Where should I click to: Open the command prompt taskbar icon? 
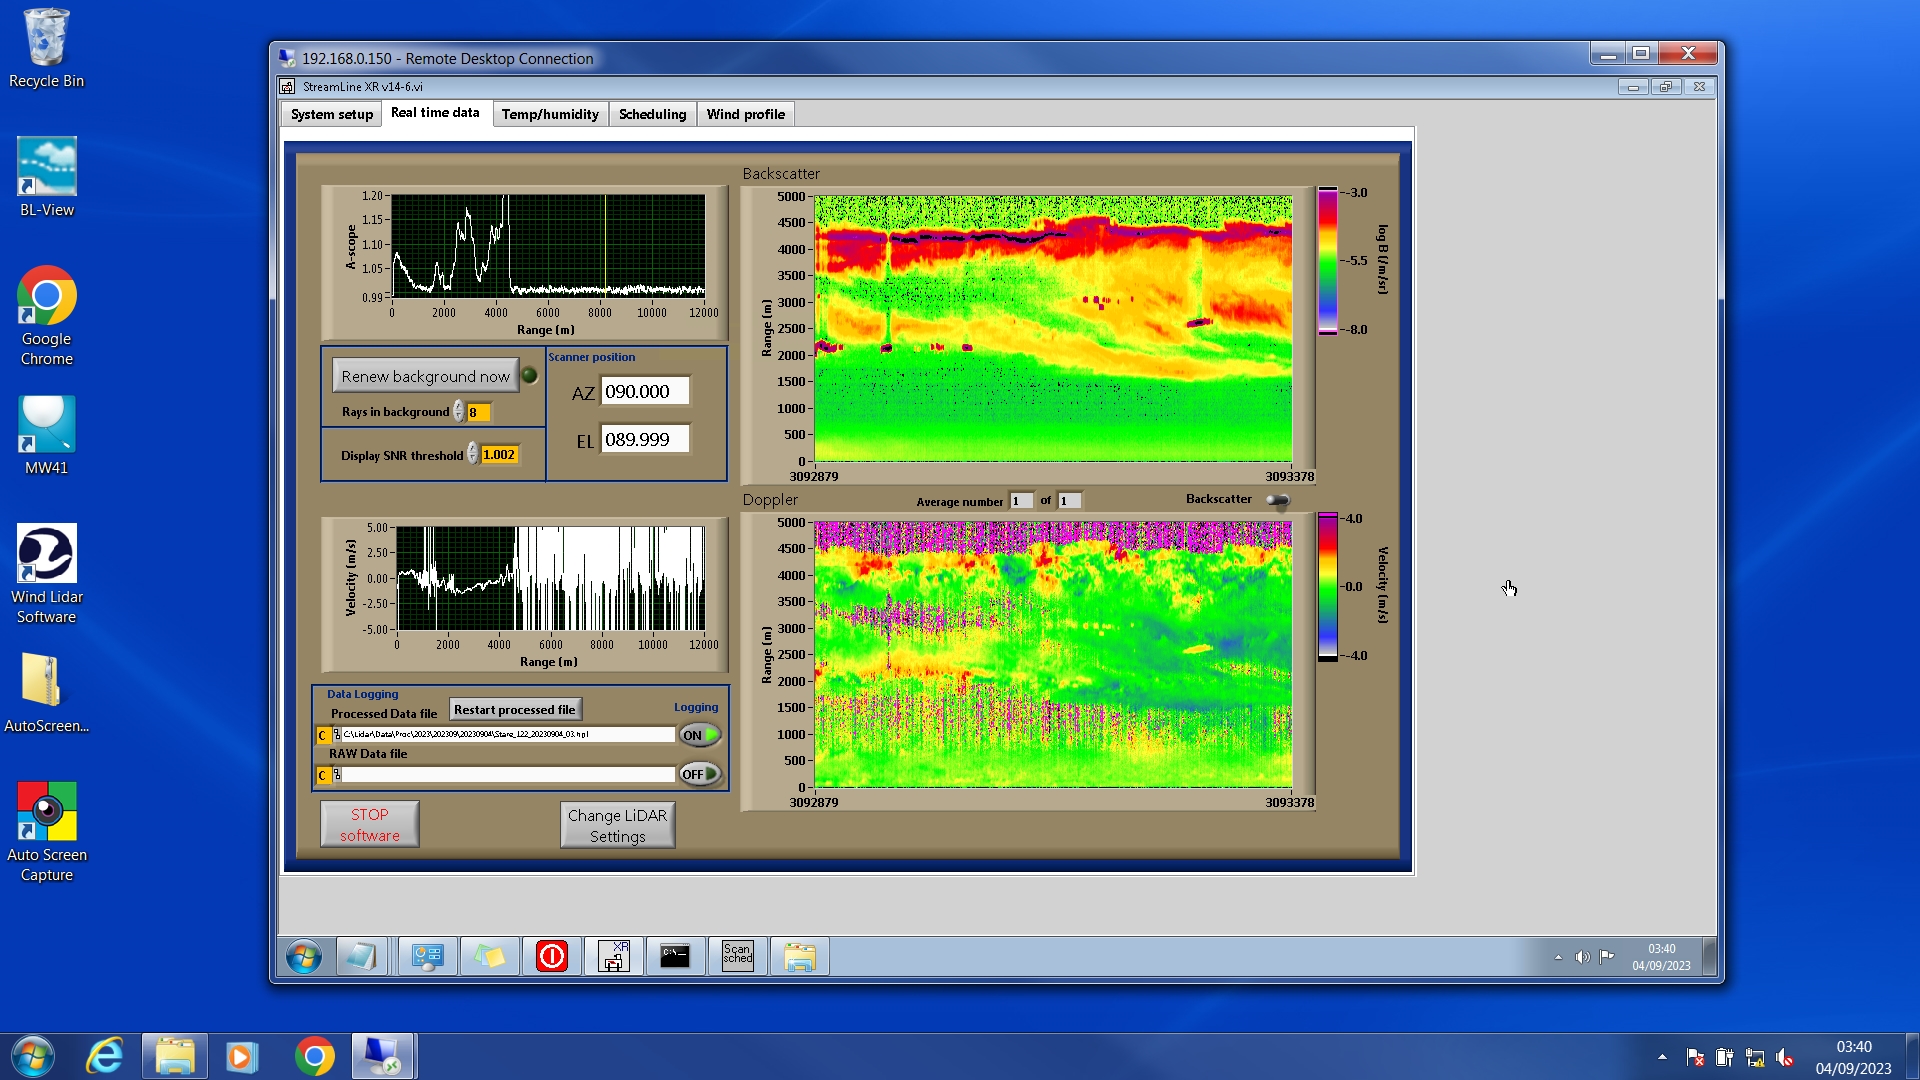pos(675,956)
